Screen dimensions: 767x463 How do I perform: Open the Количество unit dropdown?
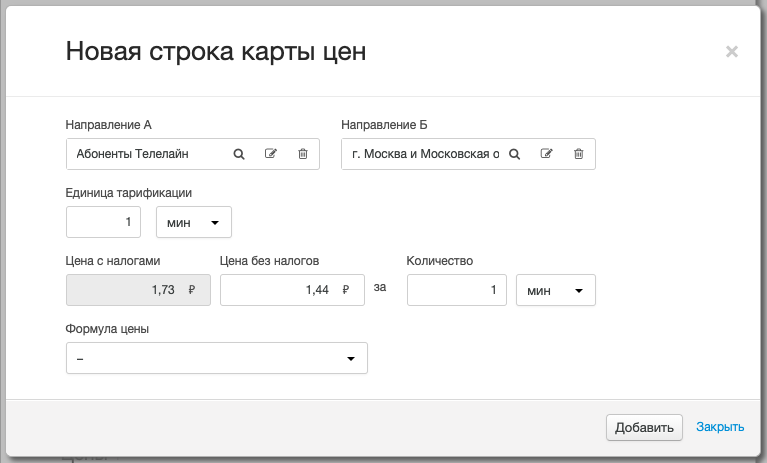(556, 290)
